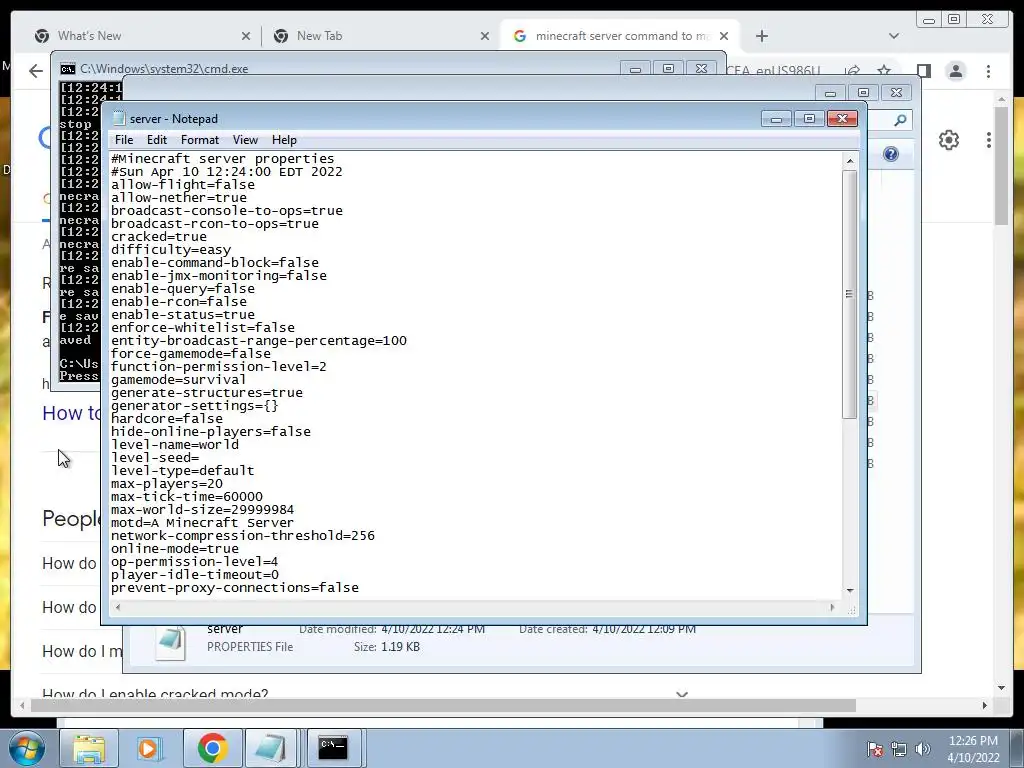Click the 'level-name=world' line
This screenshot has width=1024, height=768.
174,445
